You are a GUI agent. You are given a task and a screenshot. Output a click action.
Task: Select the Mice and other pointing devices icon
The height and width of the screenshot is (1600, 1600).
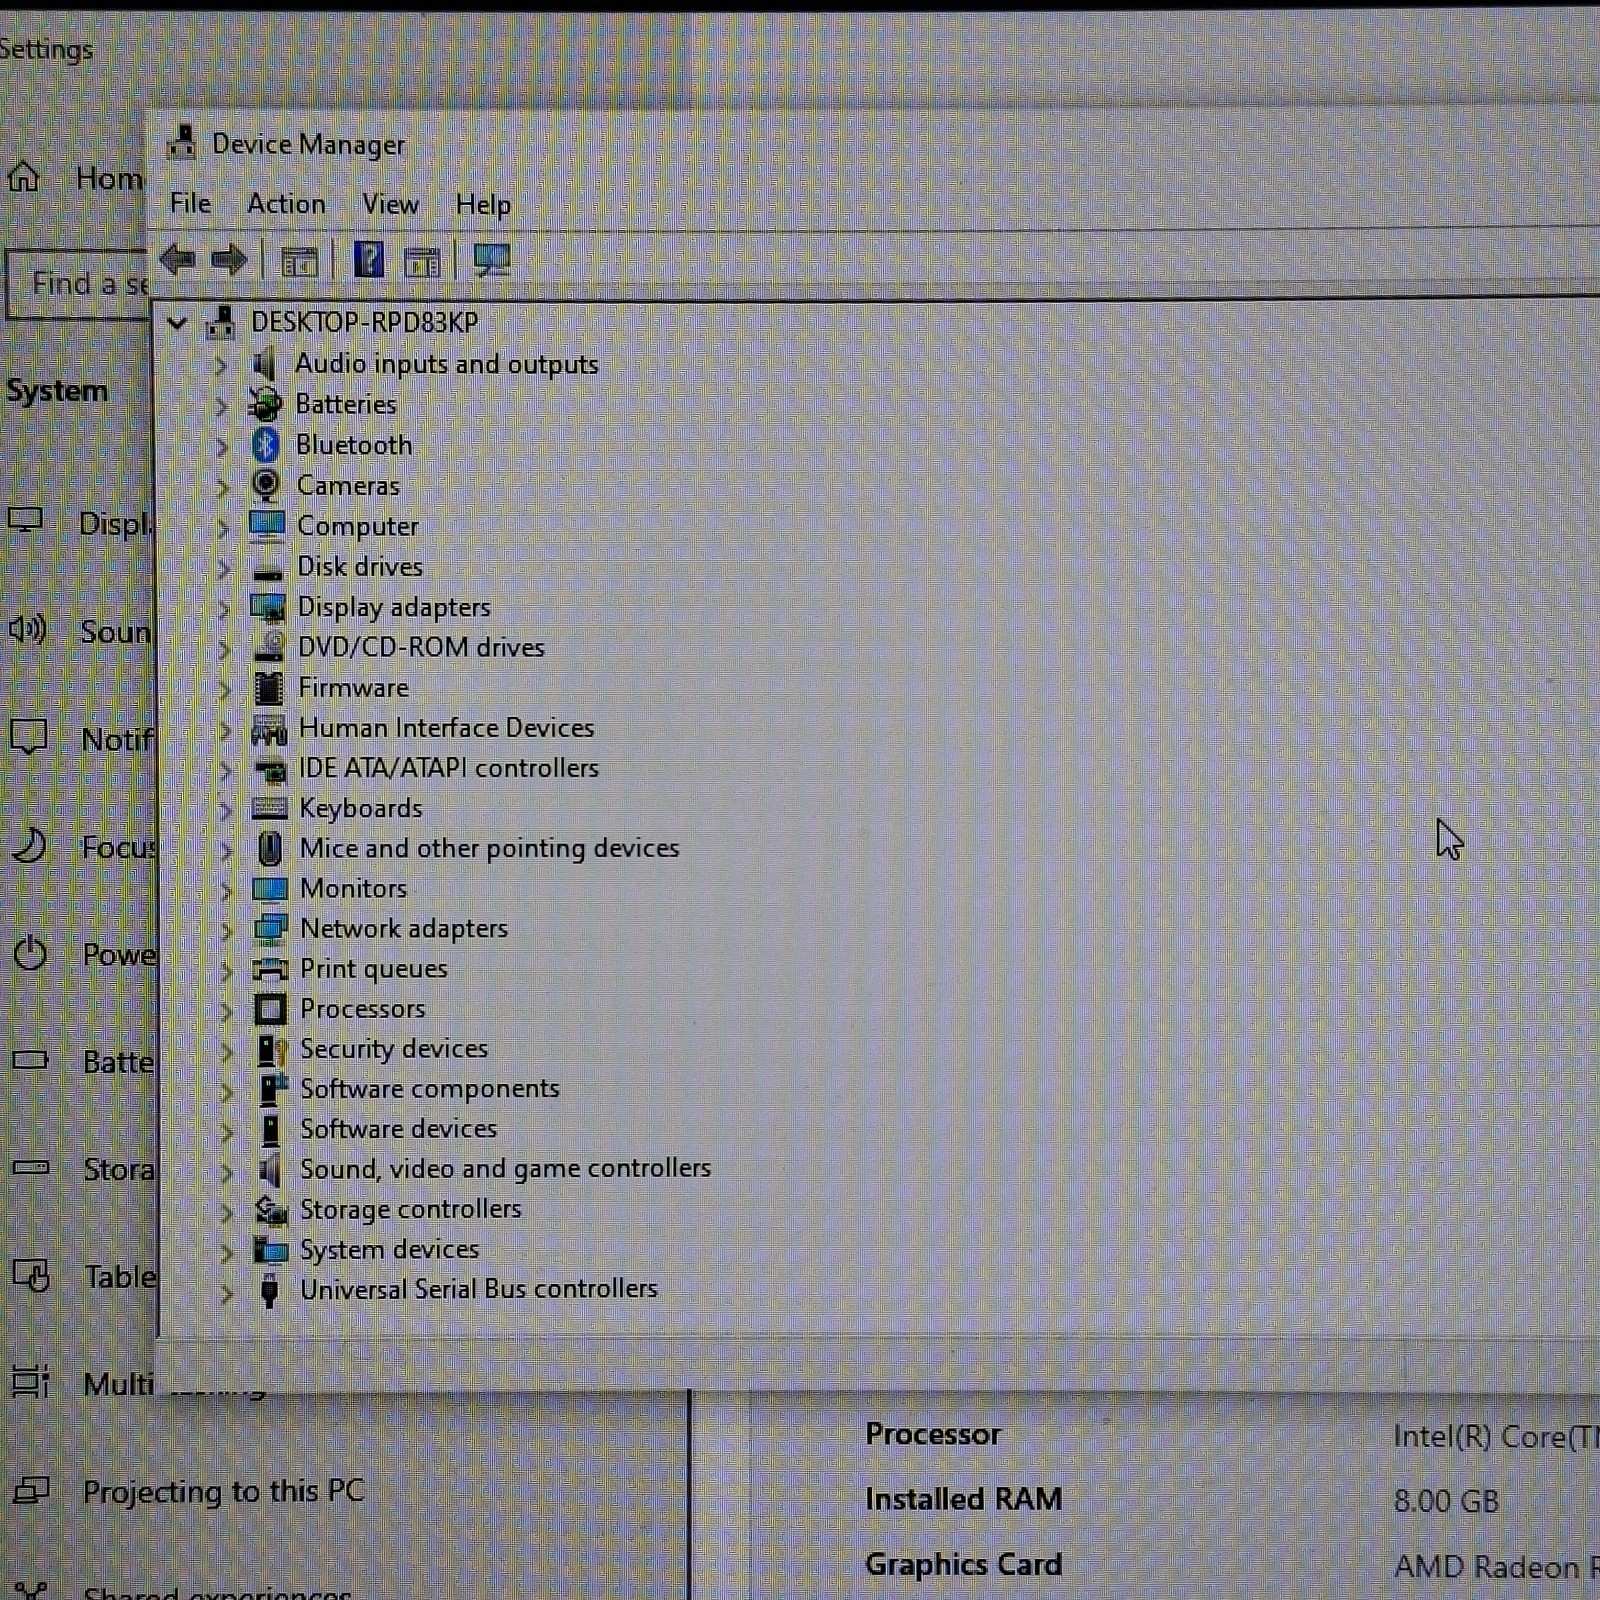coord(270,848)
